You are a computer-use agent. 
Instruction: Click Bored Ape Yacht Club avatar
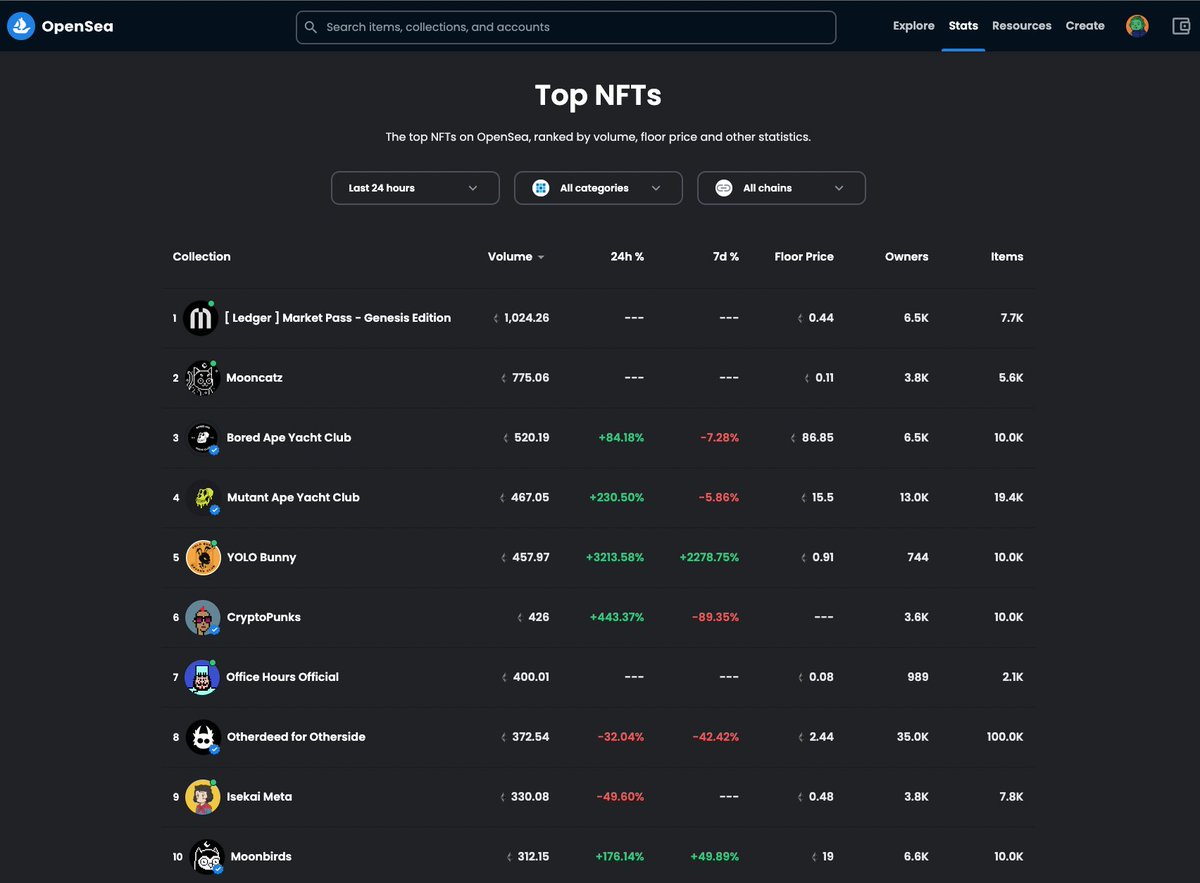[203, 438]
